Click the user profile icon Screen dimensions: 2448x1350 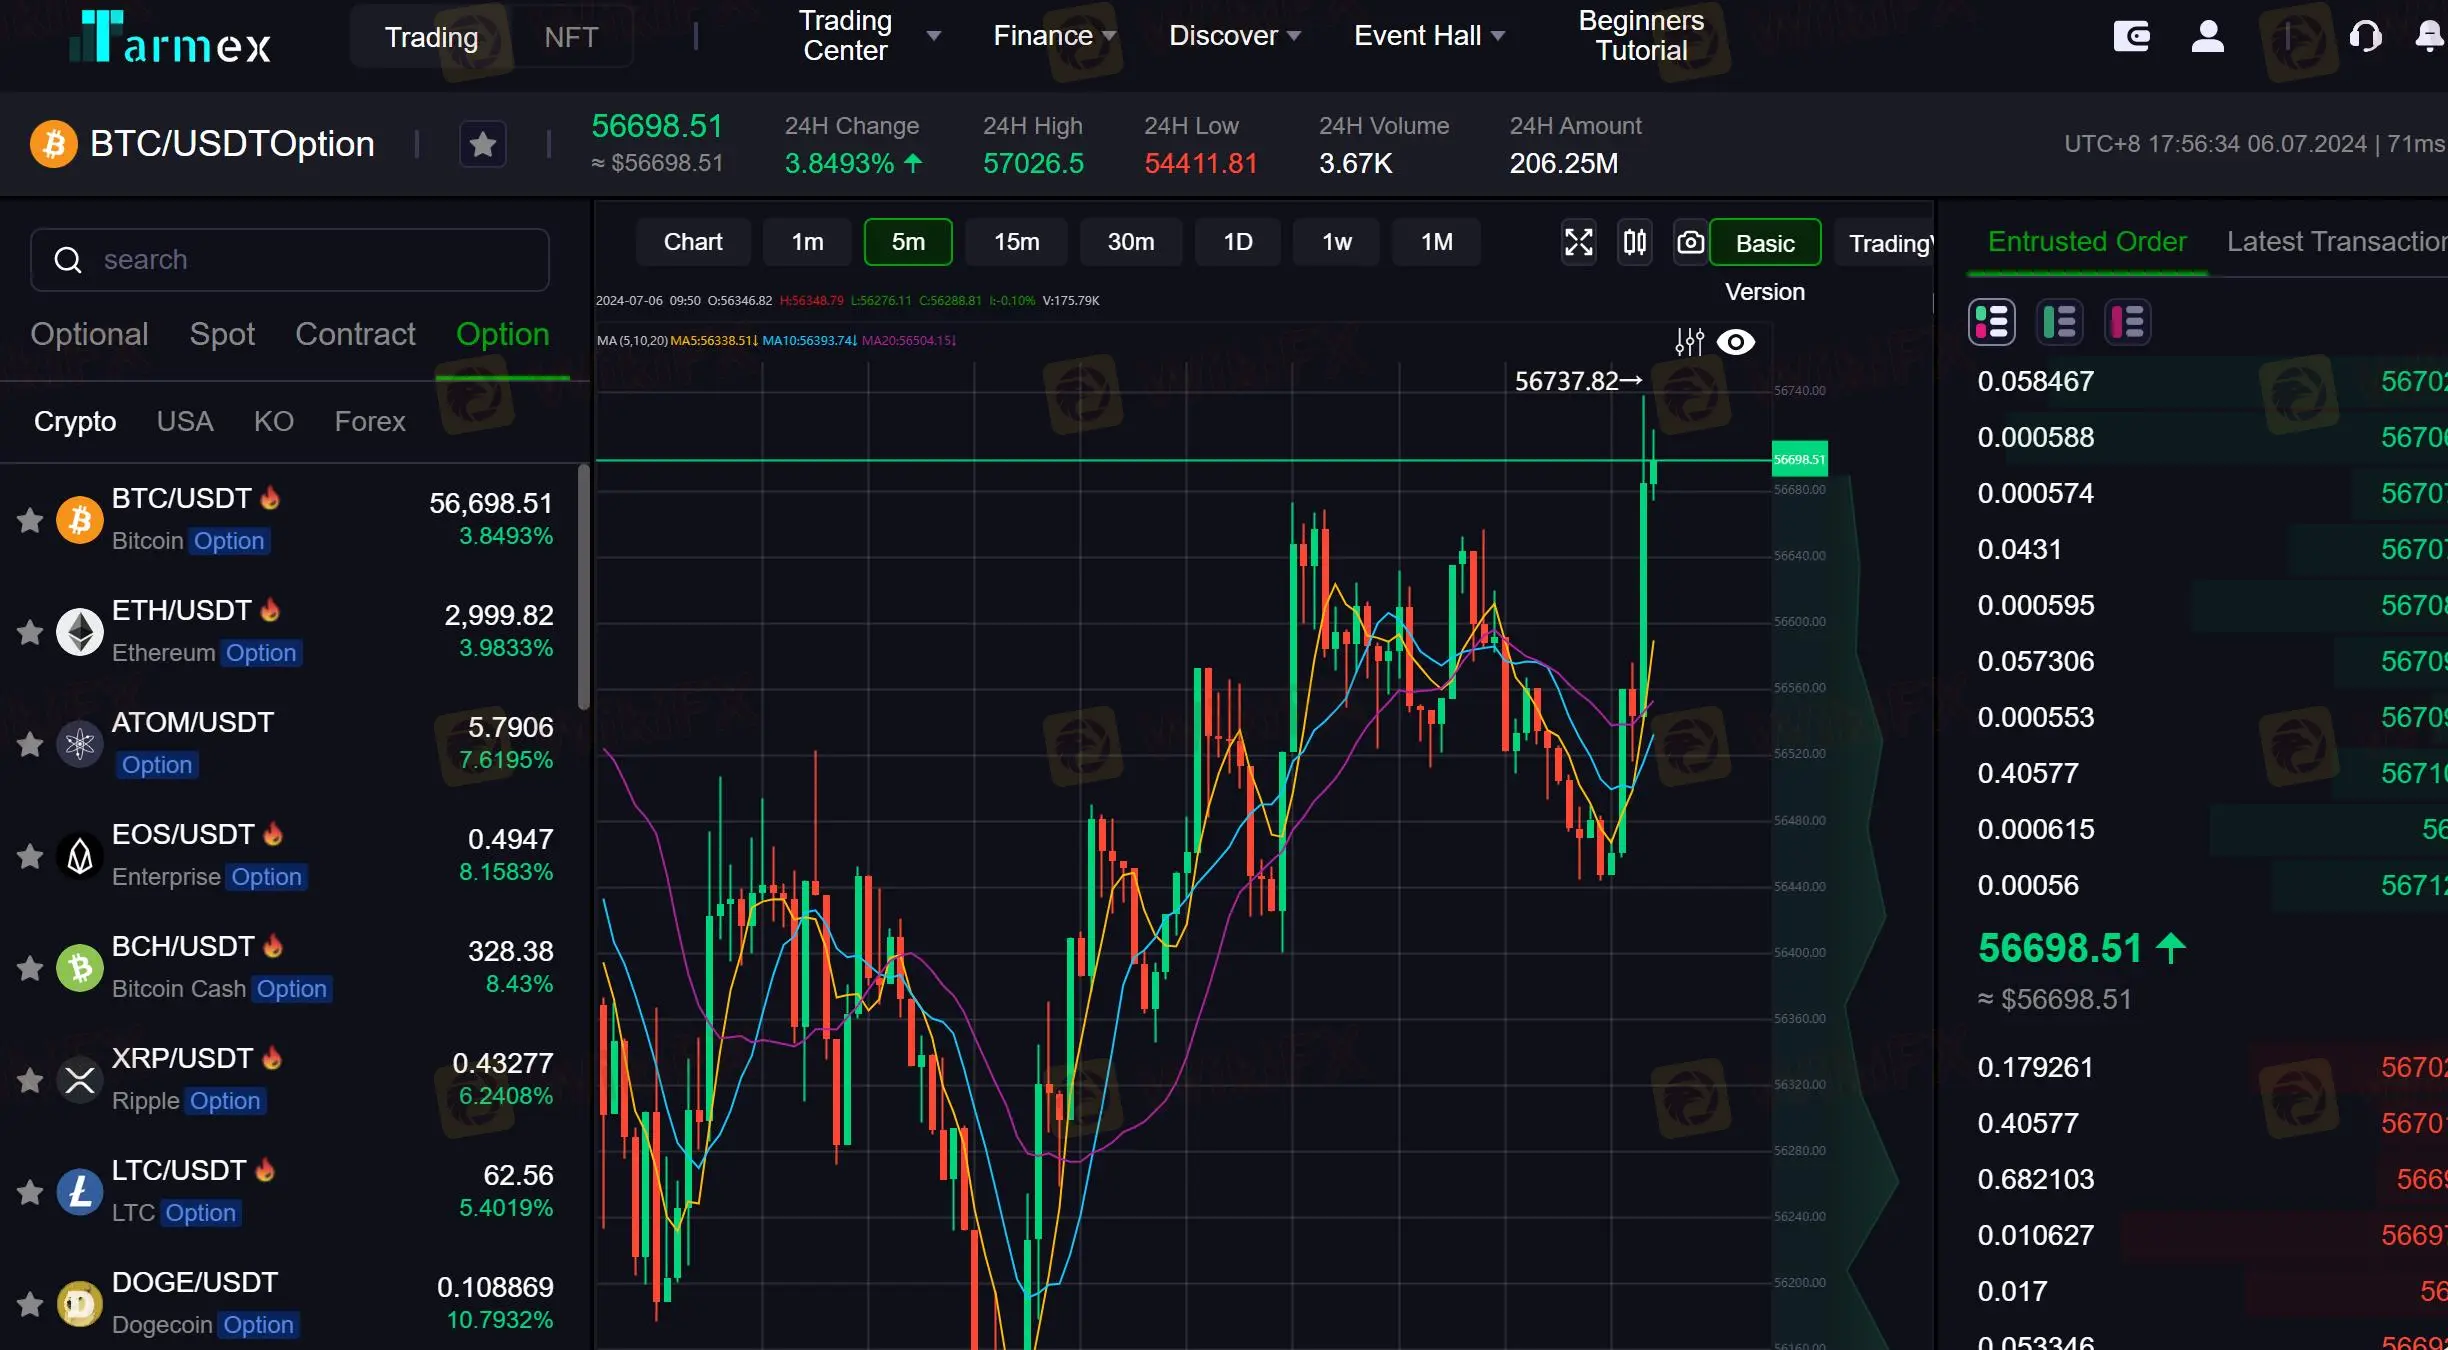coord(2207,37)
